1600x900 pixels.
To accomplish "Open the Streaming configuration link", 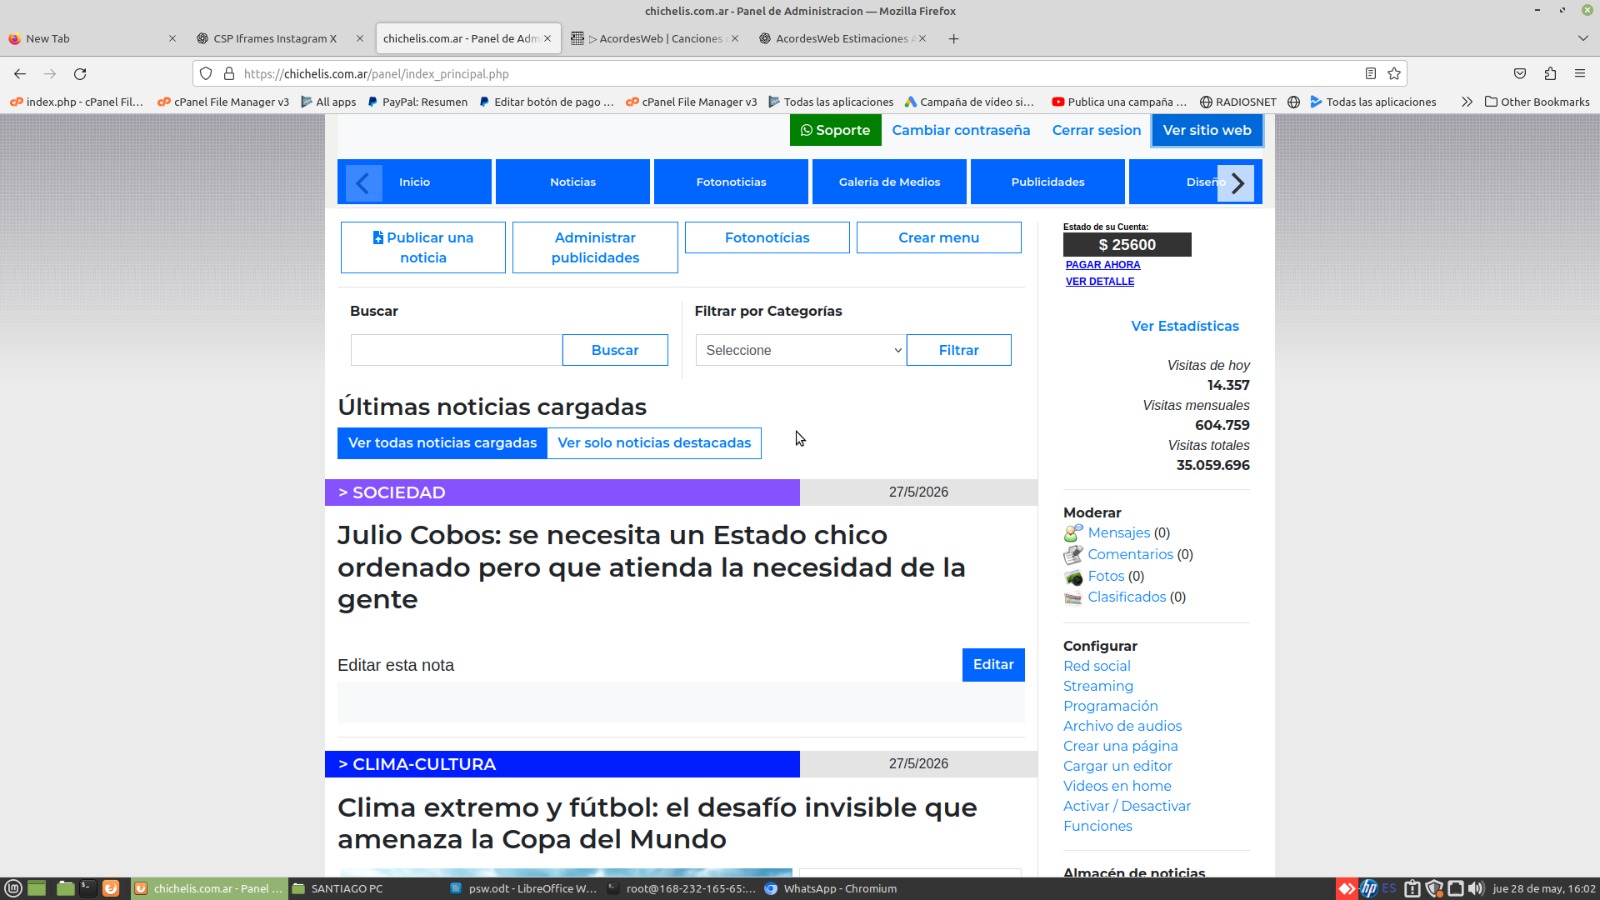I will point(1098,686).
